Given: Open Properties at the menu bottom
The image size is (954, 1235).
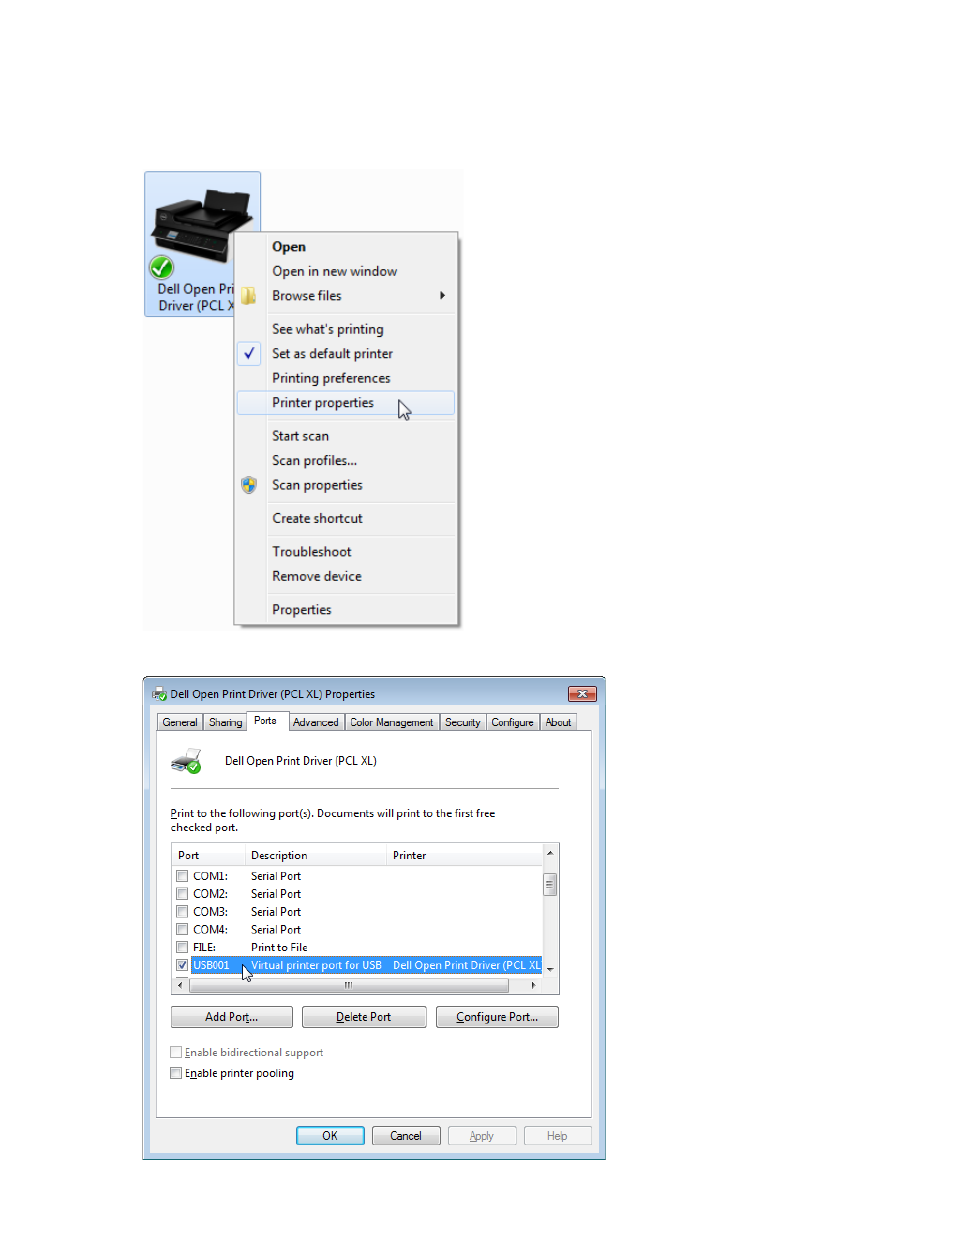Looking at the screenshot, I should [x=301, y=610].
